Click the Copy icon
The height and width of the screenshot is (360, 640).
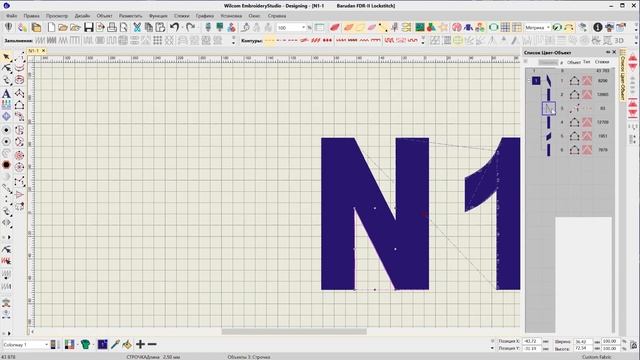pos(149,27)
